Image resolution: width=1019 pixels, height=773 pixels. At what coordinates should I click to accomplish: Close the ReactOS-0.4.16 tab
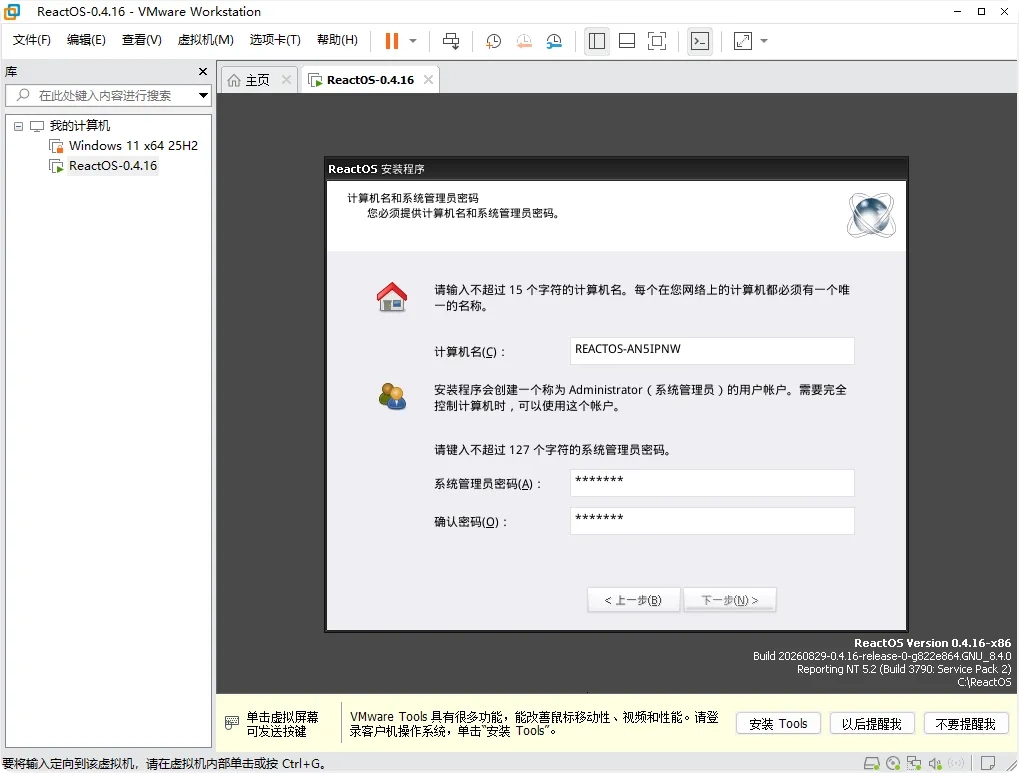click(428, 79)
